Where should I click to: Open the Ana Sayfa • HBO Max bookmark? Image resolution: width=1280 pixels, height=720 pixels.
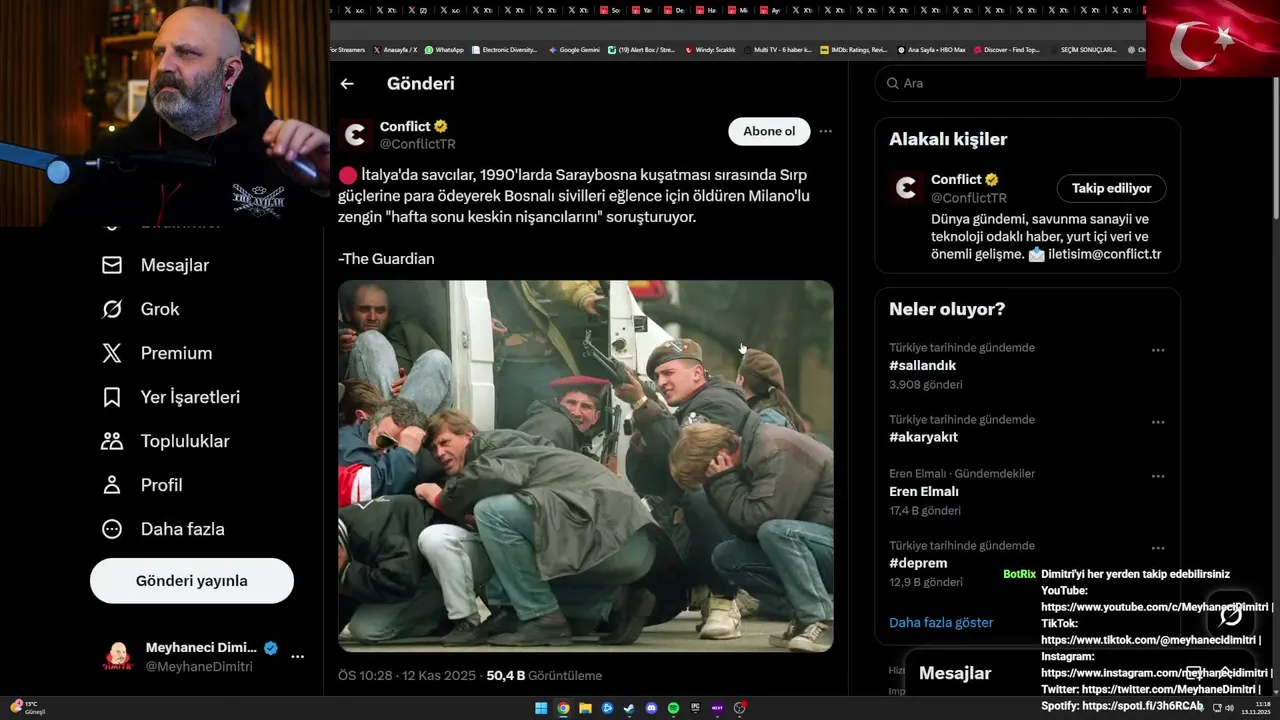tap(931, 49)
